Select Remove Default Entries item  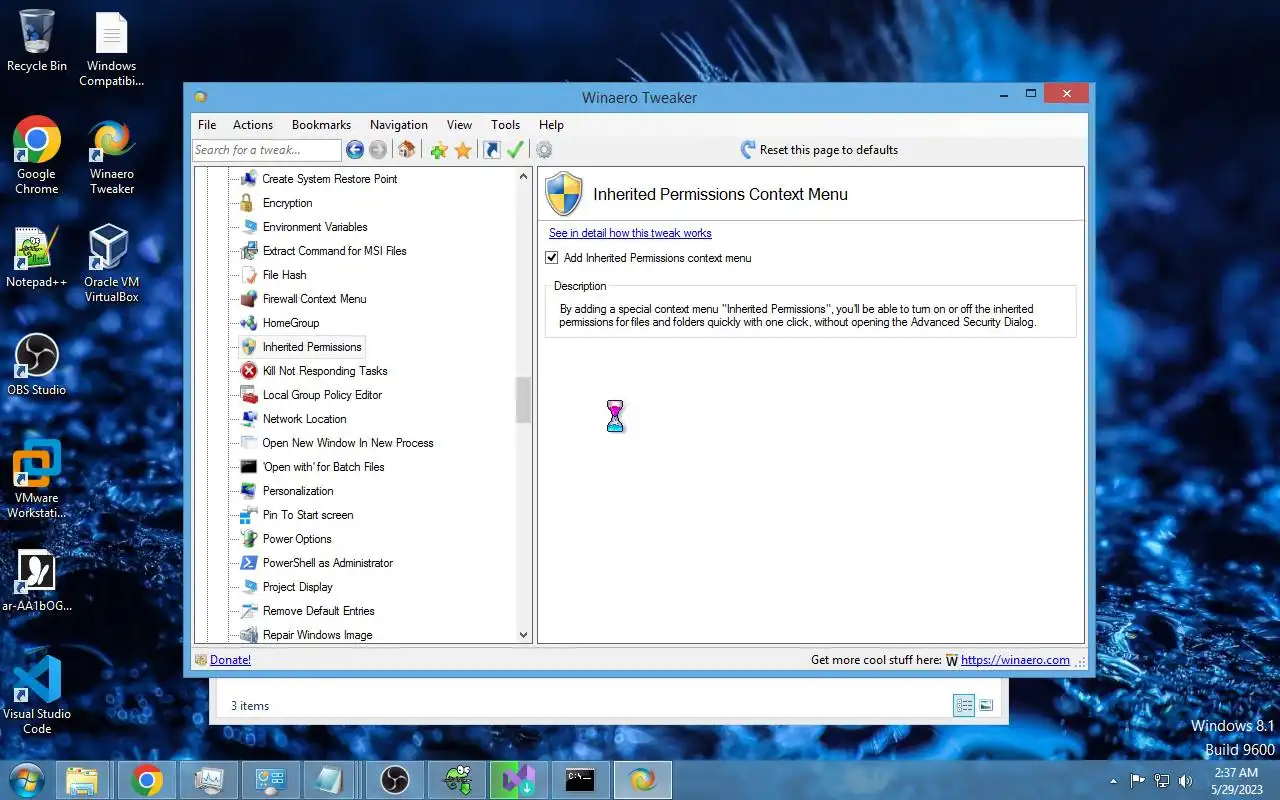[x=319, y=611]
